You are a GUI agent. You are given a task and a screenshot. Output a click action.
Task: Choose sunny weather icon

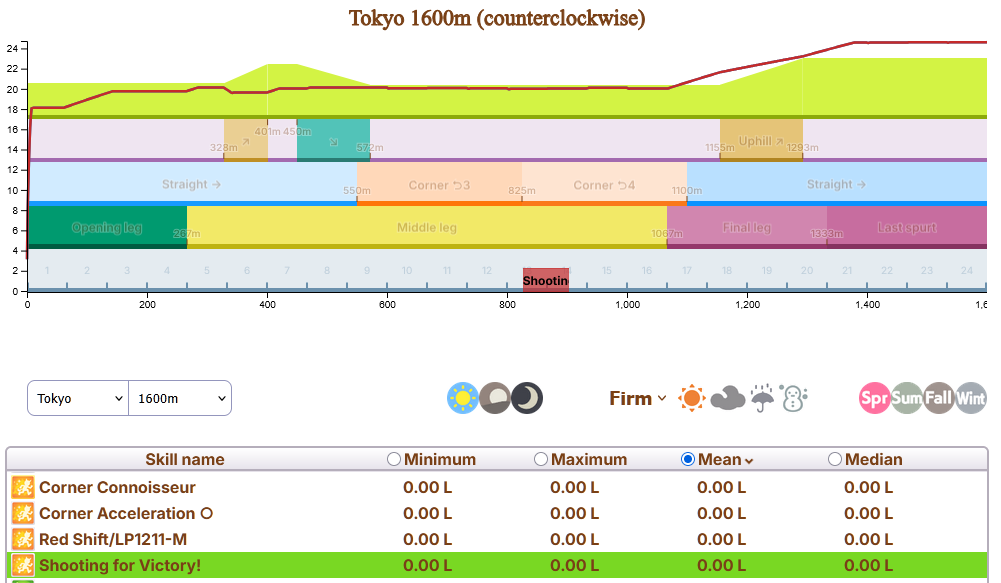point(691,398)
